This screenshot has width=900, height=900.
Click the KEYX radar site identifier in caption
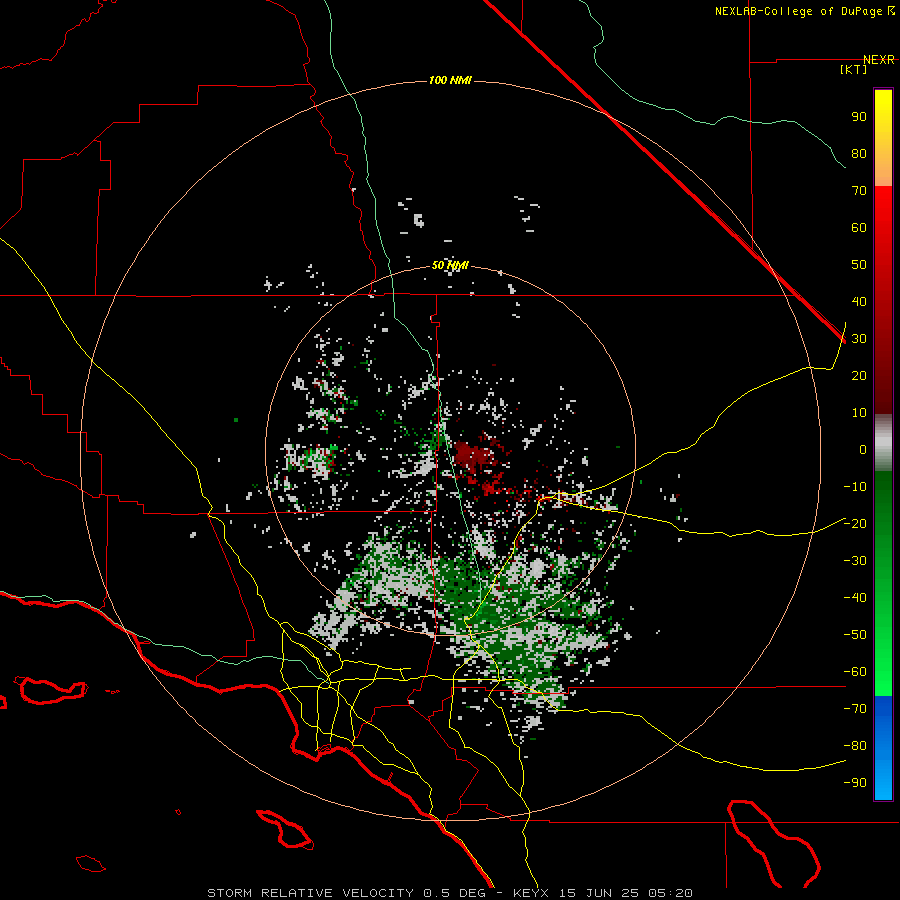(x=531, y=893)
